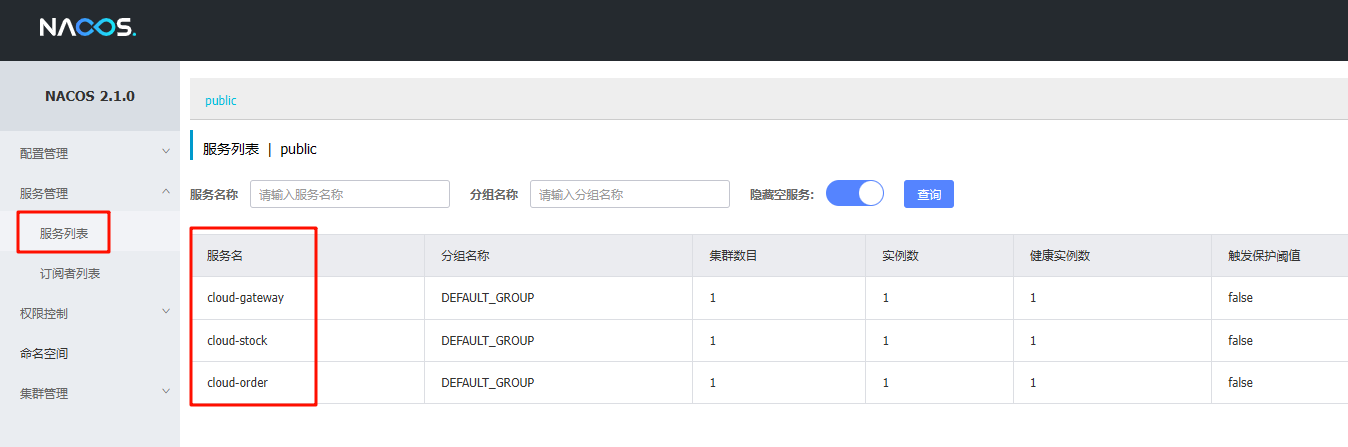Screen dimensions: 1348x447
Task: Click the 服务列表 | public page heading
Action: coord(260,148)
